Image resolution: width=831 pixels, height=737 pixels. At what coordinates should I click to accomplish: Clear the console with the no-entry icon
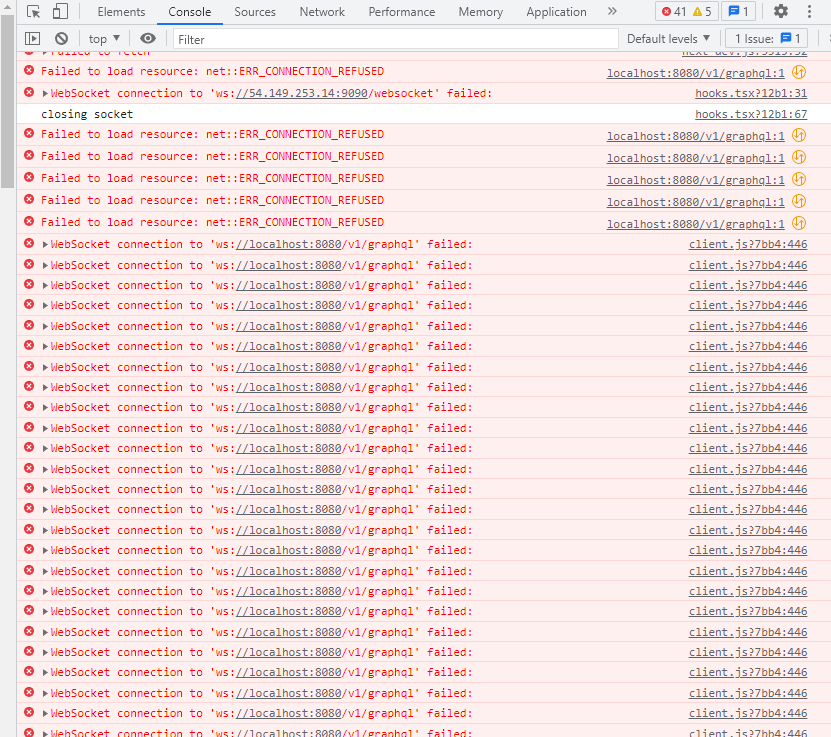coord(62,38)
